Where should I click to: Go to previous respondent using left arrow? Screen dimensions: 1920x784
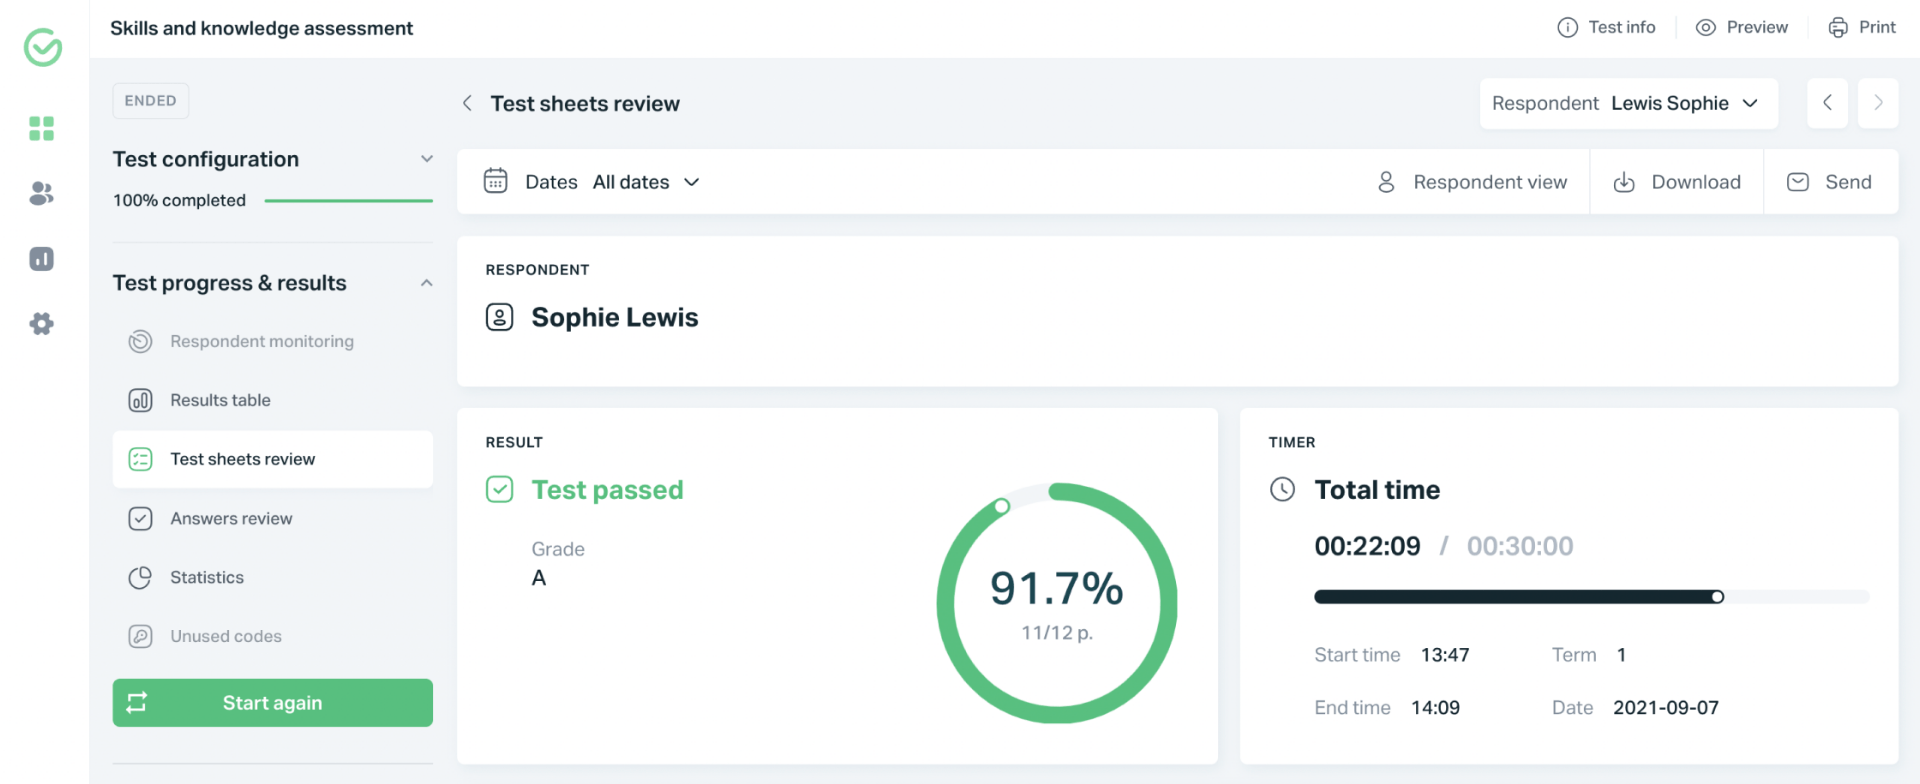[1827, 103]
